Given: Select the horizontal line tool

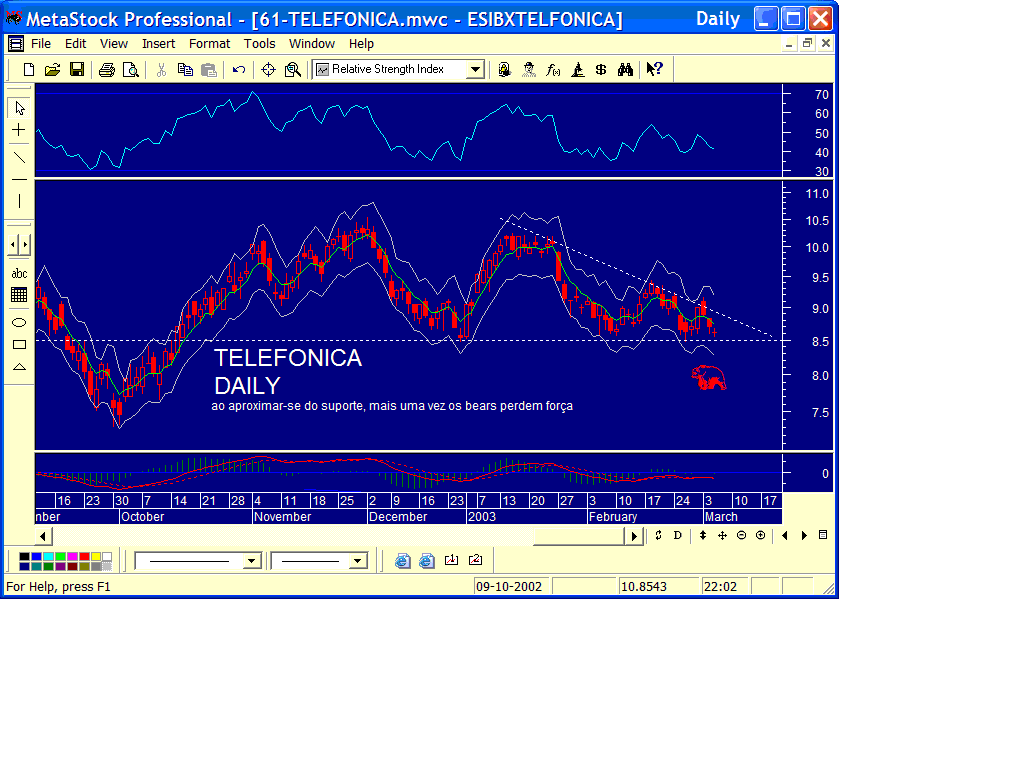Looking at the screenshot, I should [x=20, y=179].
